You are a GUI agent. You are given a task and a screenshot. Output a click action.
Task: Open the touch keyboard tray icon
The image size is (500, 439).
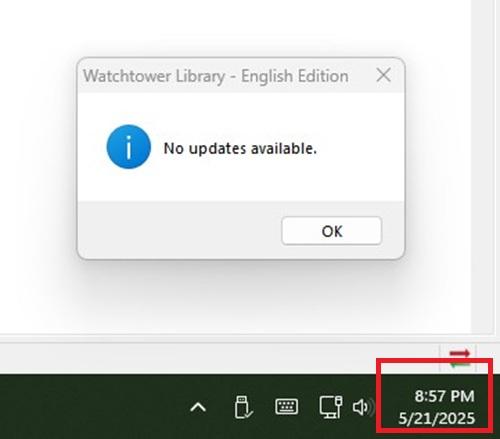(x=286, y=407)
